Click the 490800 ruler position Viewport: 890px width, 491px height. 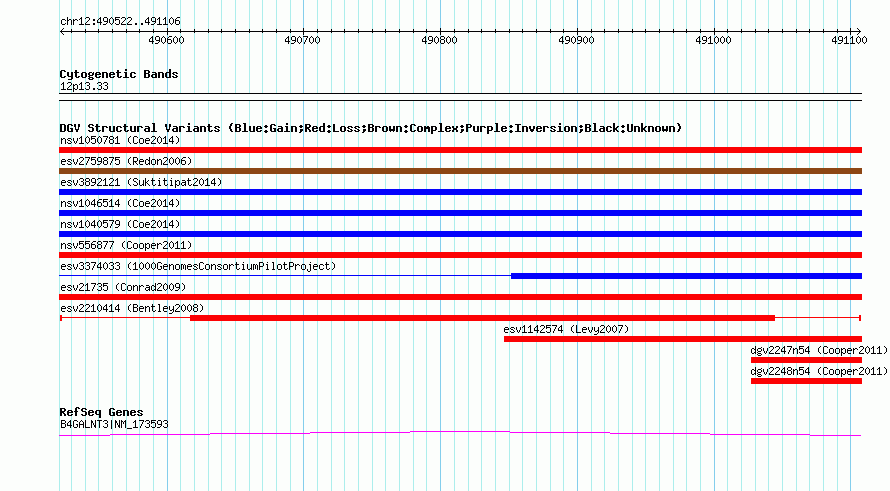439,40
